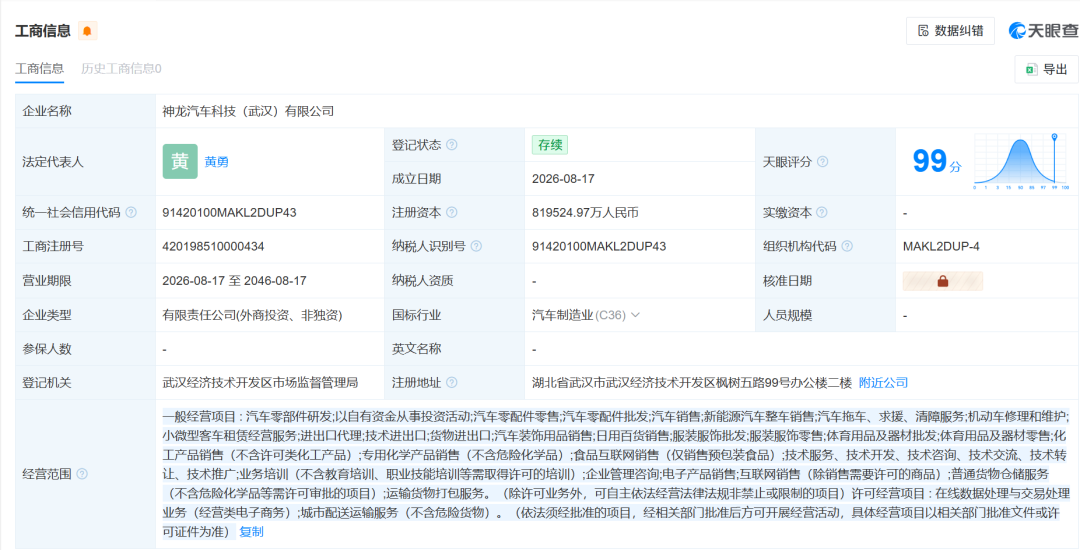
Task: Click establishment date 2026-08-17
Action: (563, 179)
